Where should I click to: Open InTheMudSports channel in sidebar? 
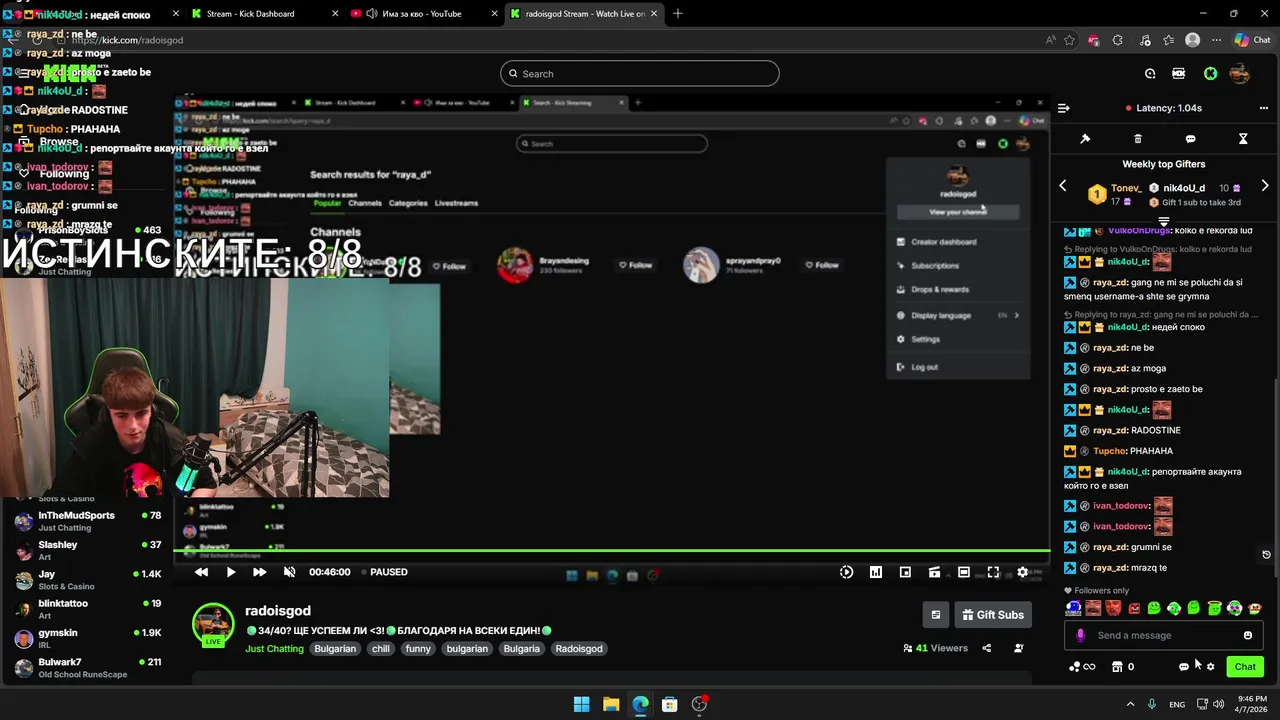coord(87,521)
